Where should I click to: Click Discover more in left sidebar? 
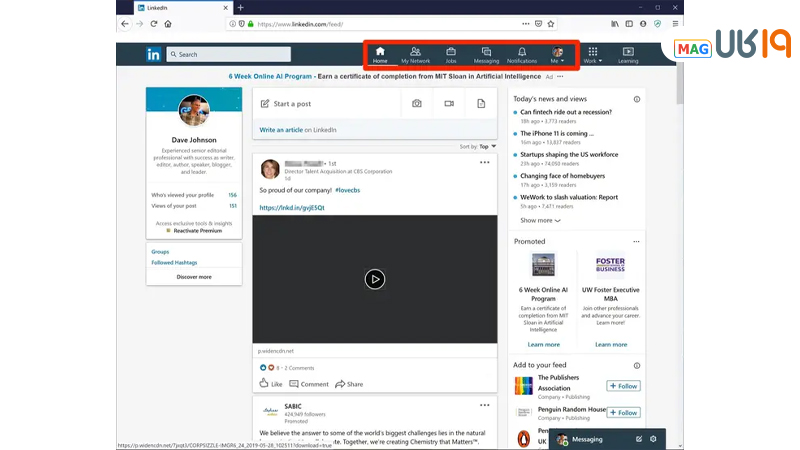194,276
